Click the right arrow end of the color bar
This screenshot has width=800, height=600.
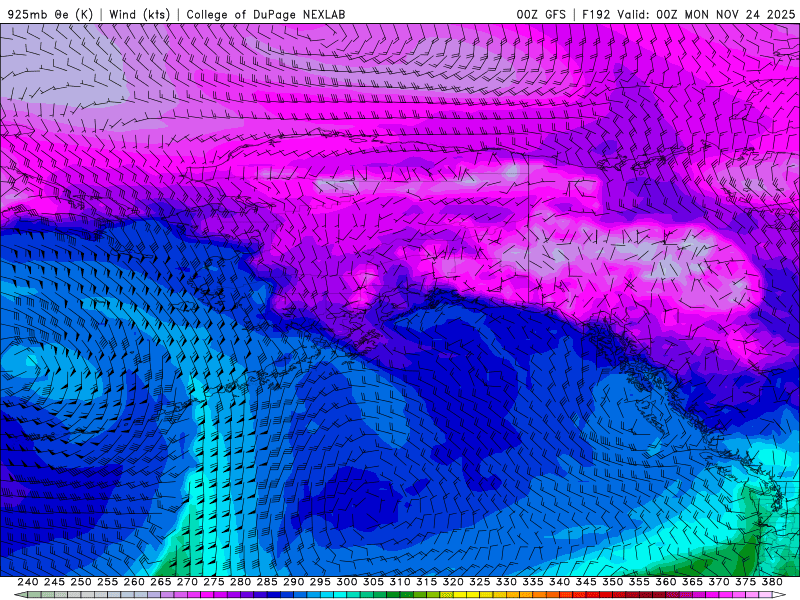tap(780, 595)
